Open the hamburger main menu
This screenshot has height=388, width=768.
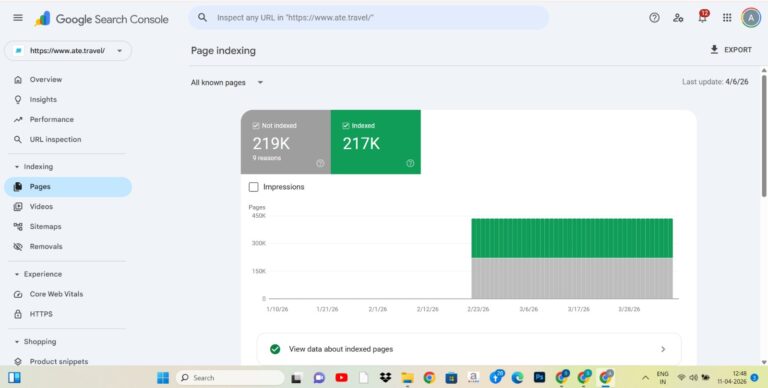[18, 18]
